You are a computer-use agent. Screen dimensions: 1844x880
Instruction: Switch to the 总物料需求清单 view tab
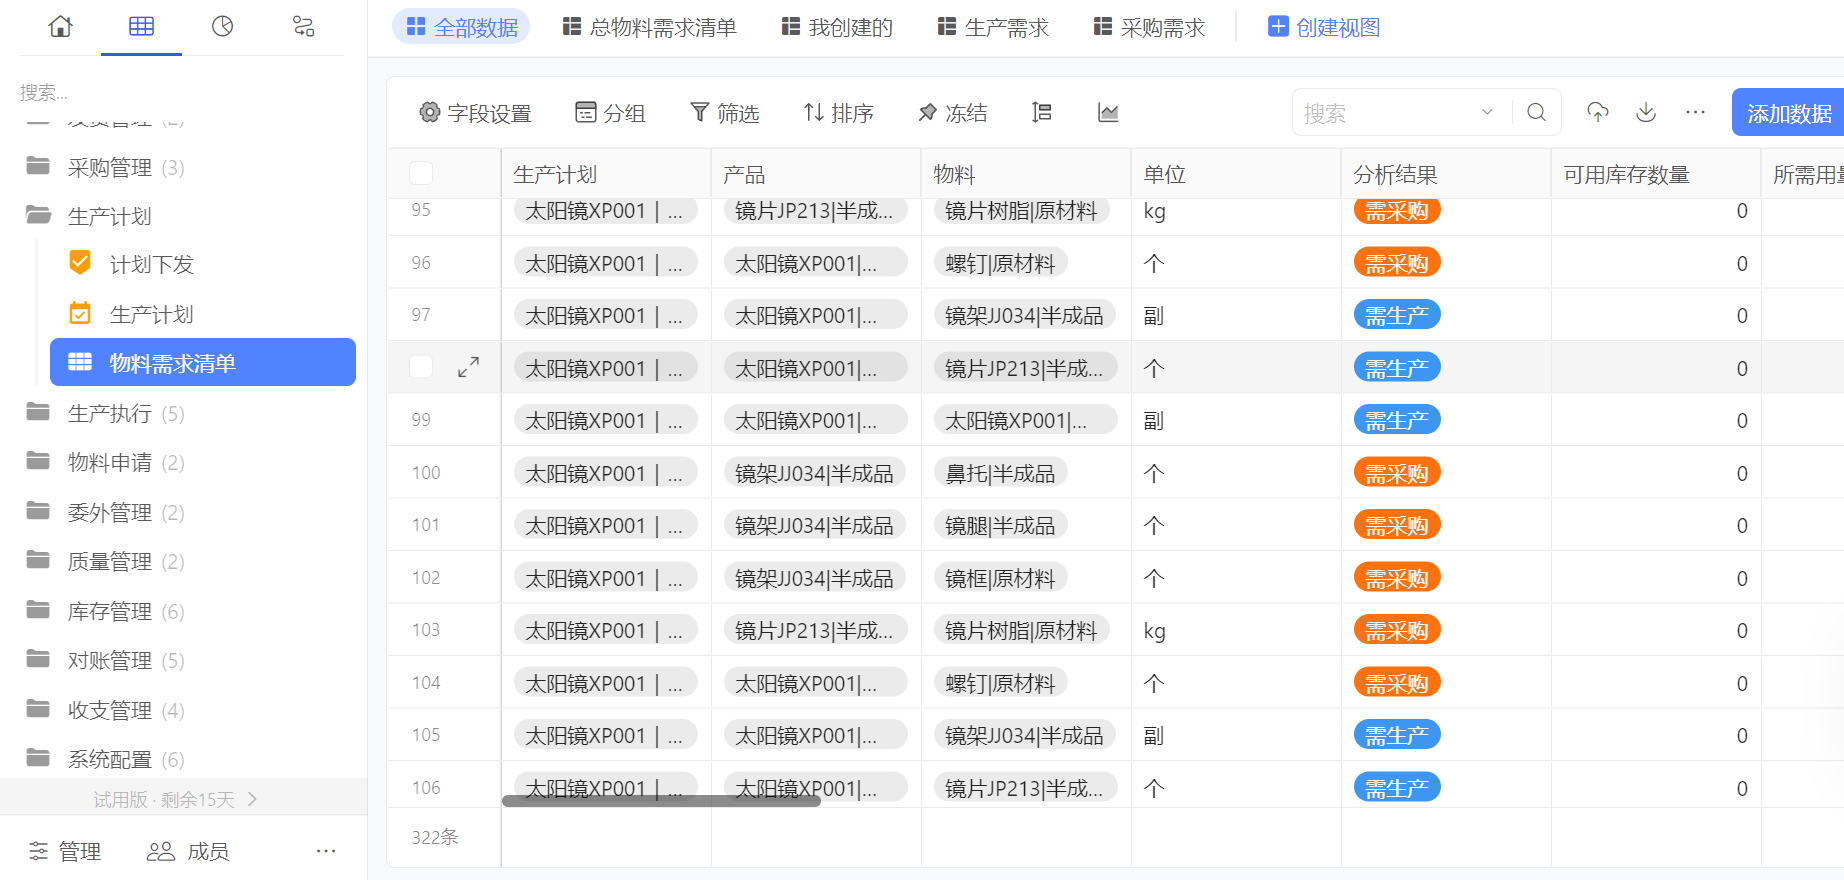tap(649, 28)
